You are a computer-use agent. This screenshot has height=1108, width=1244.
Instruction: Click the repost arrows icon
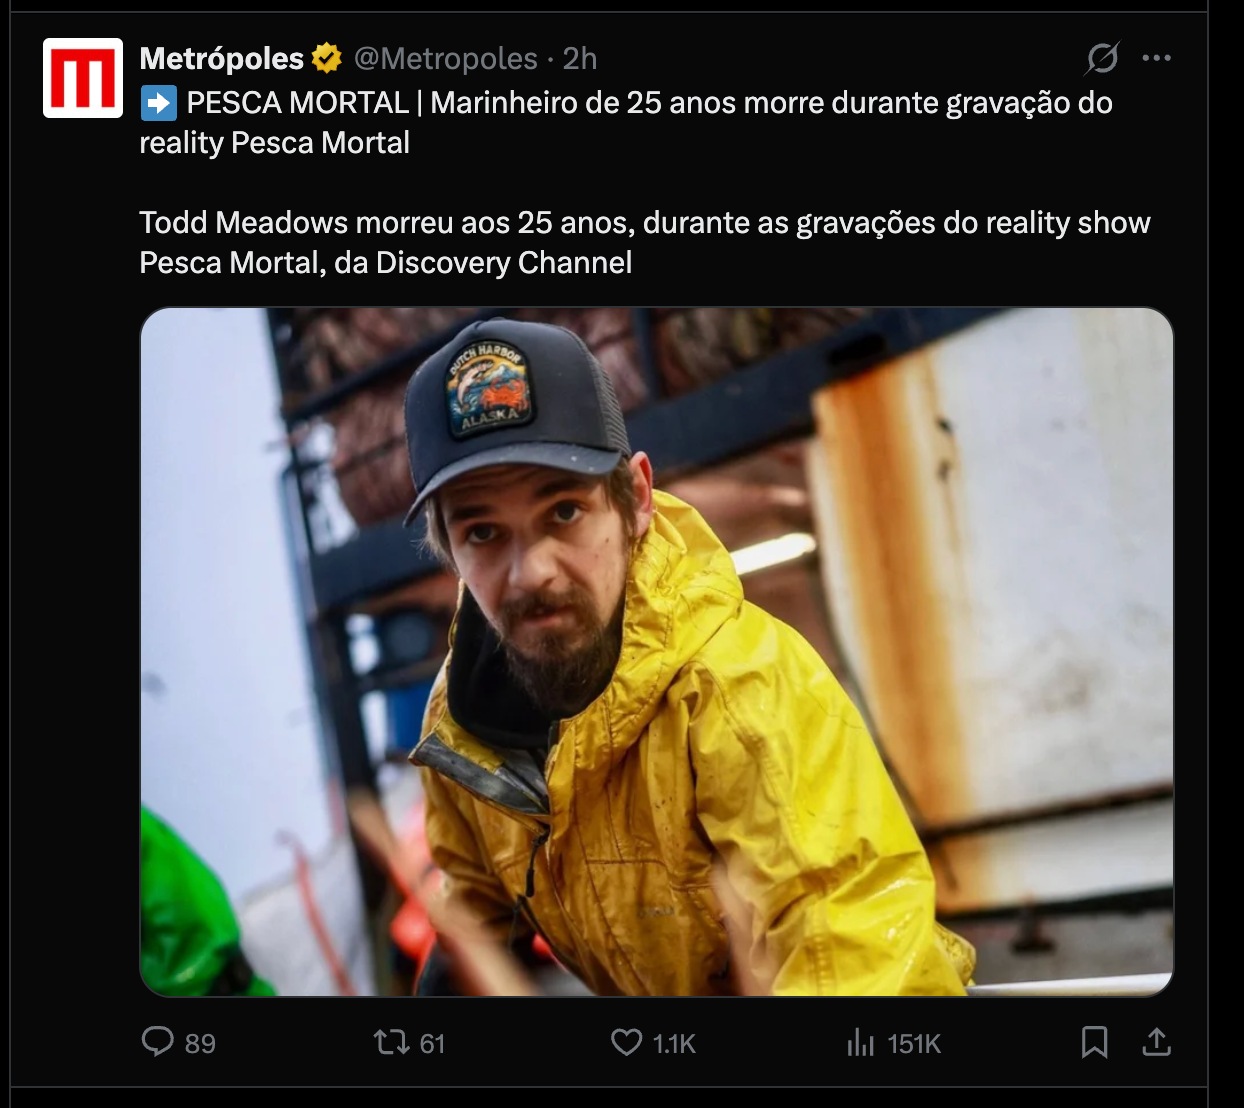[390, 1043]
